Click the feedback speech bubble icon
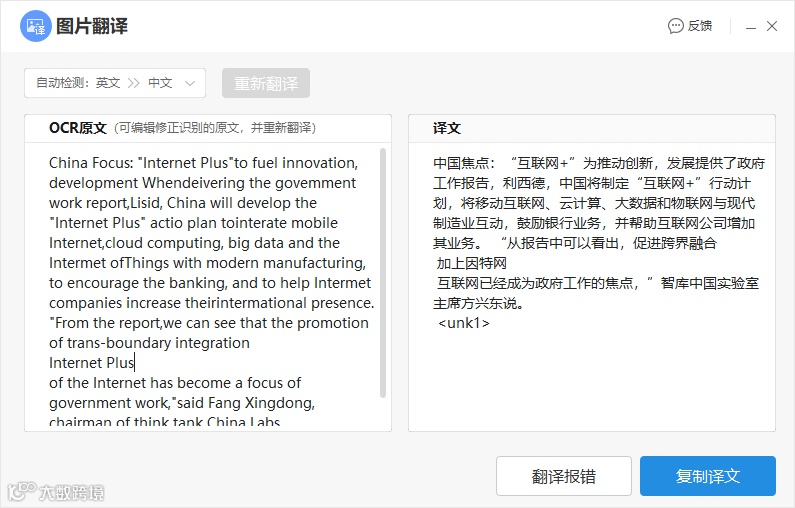The image size is (795, 508). pos(675,26)
